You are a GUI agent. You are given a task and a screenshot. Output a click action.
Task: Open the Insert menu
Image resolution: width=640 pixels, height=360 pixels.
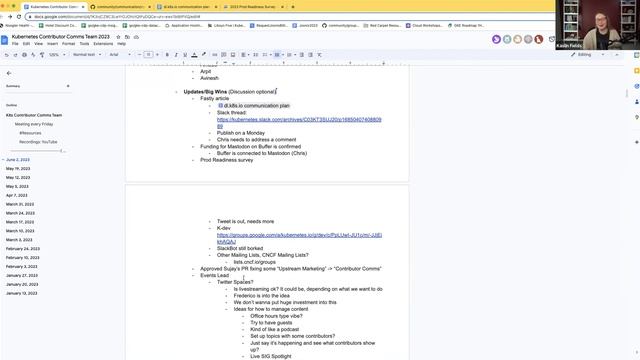coord(52,44)
